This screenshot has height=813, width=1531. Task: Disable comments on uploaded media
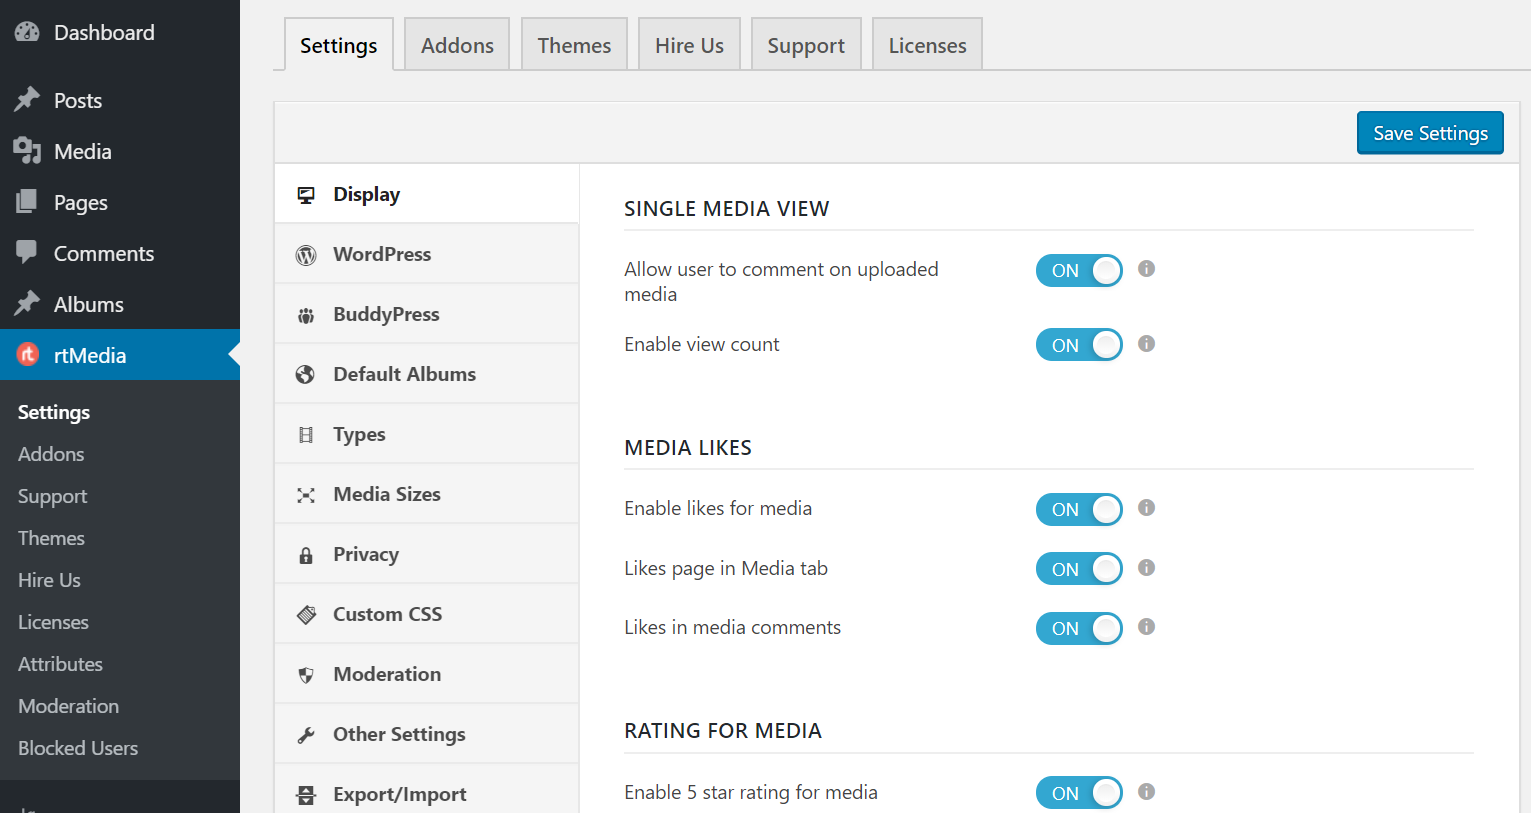1079,270
